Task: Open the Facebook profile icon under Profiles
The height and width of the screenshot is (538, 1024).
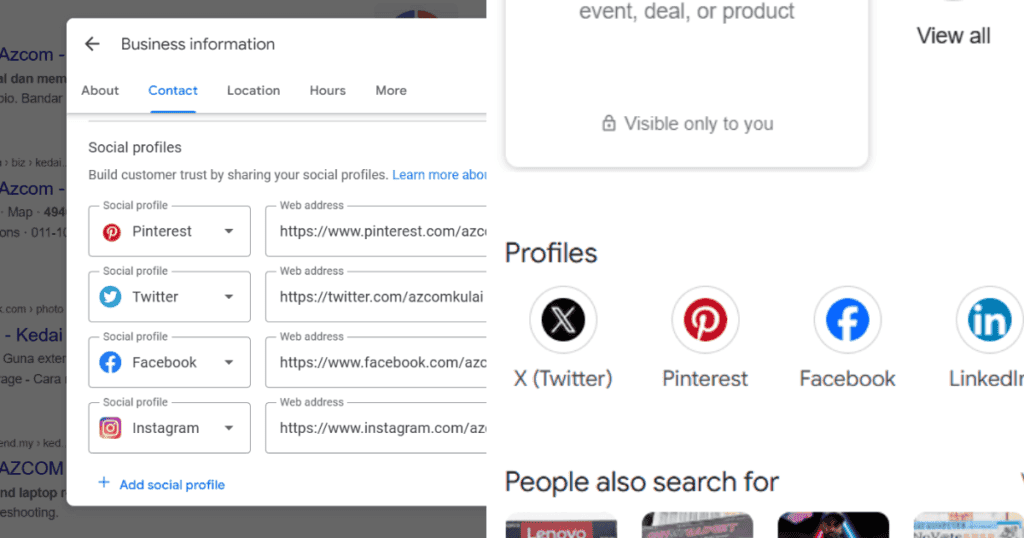Action: 847,321
